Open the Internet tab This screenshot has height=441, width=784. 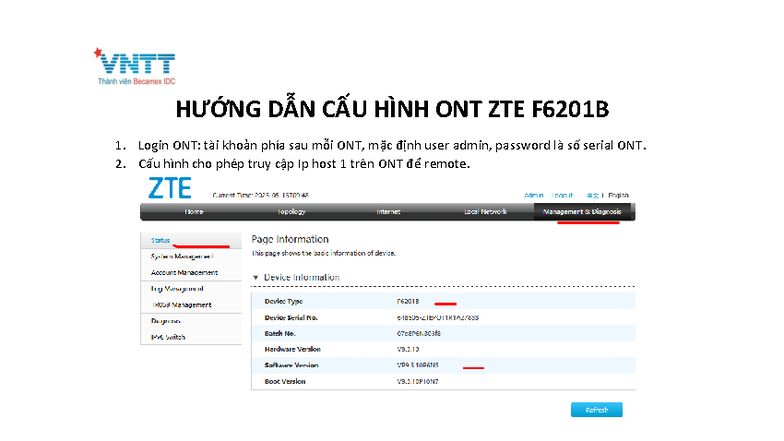pyautogui.click(x=388, y=212)
